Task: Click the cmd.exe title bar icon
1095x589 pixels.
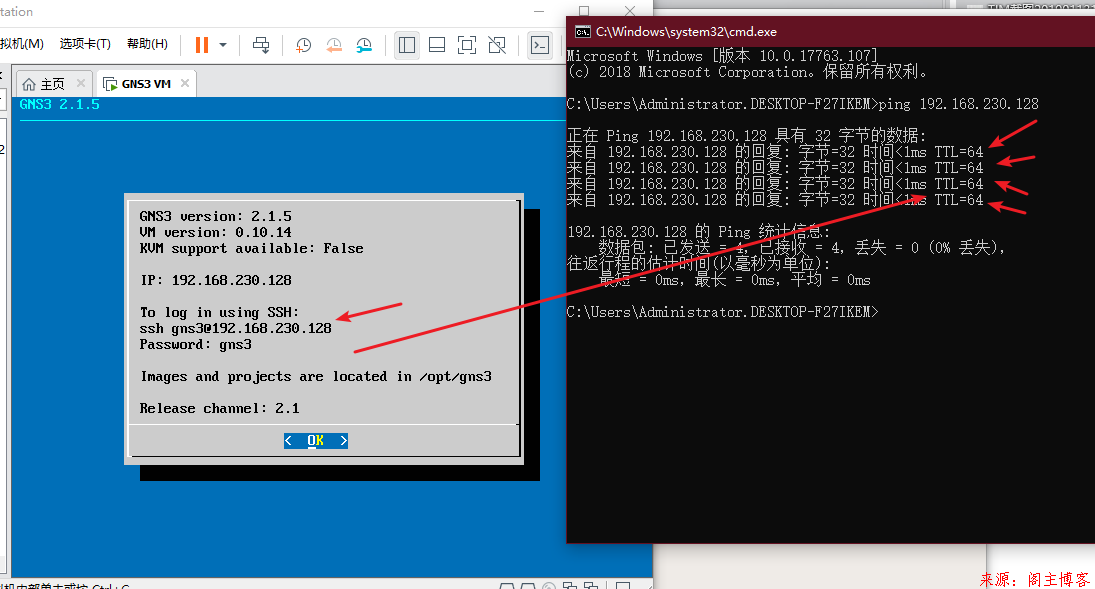Action: [582, 31]
